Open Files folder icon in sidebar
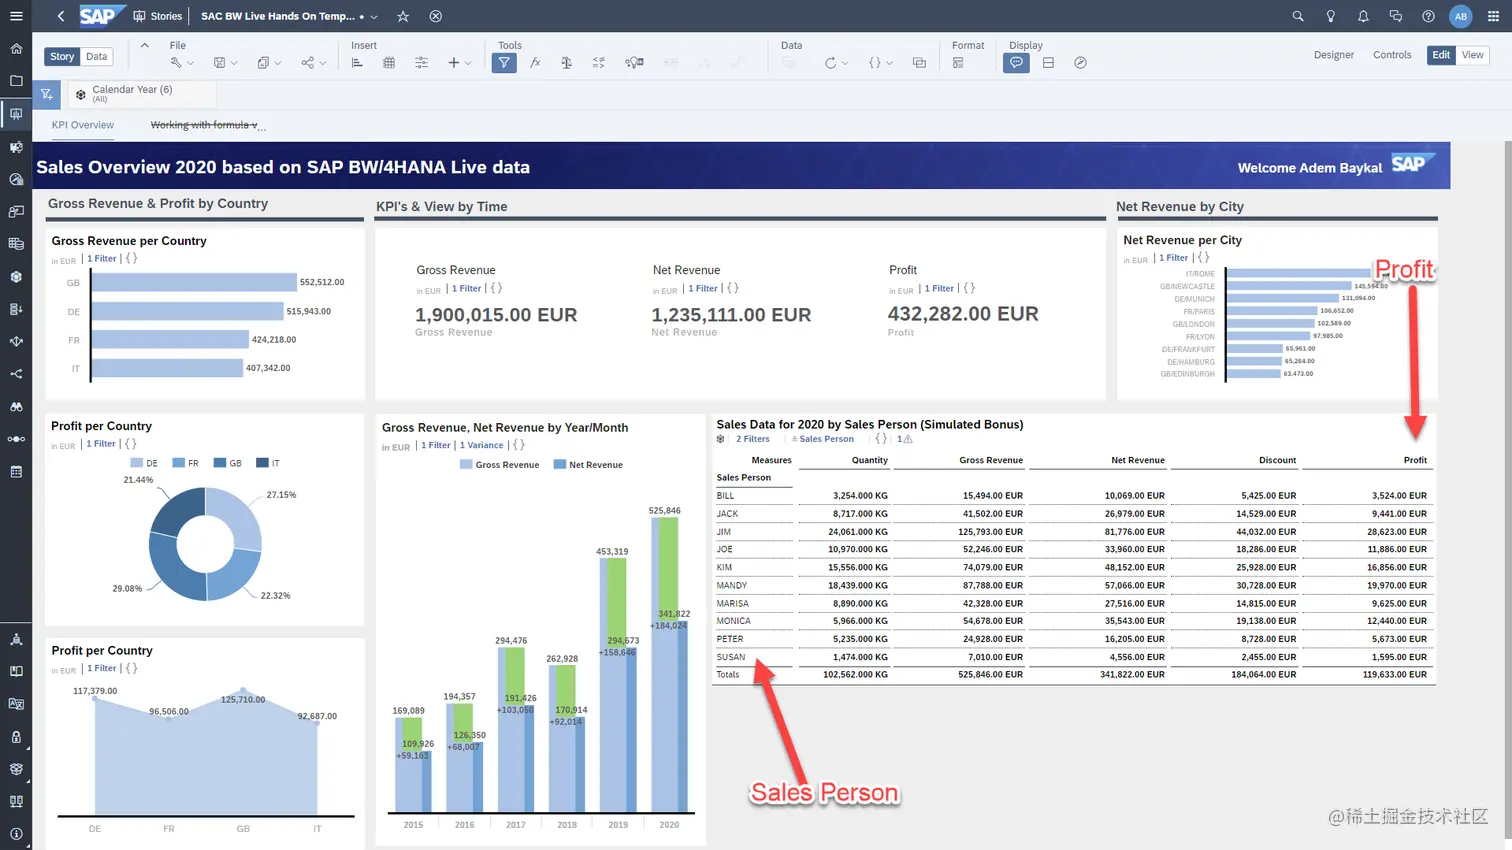Viewport: 1512px width, 850px height. (16, 80)
